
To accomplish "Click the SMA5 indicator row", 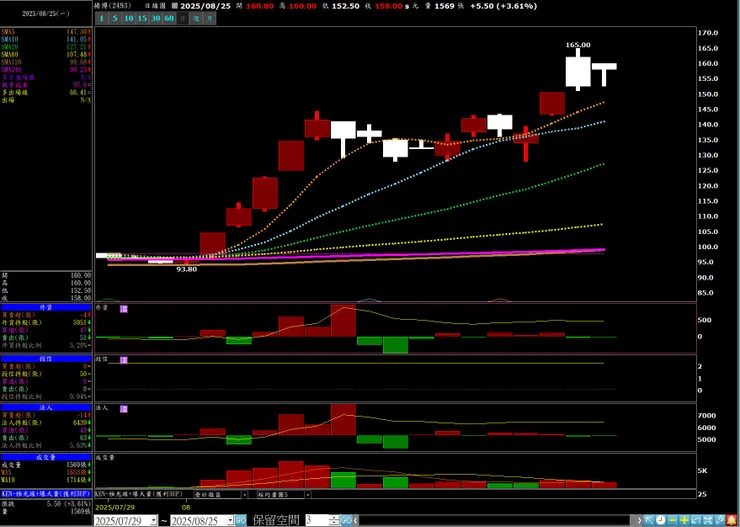I will click(46, 31).
